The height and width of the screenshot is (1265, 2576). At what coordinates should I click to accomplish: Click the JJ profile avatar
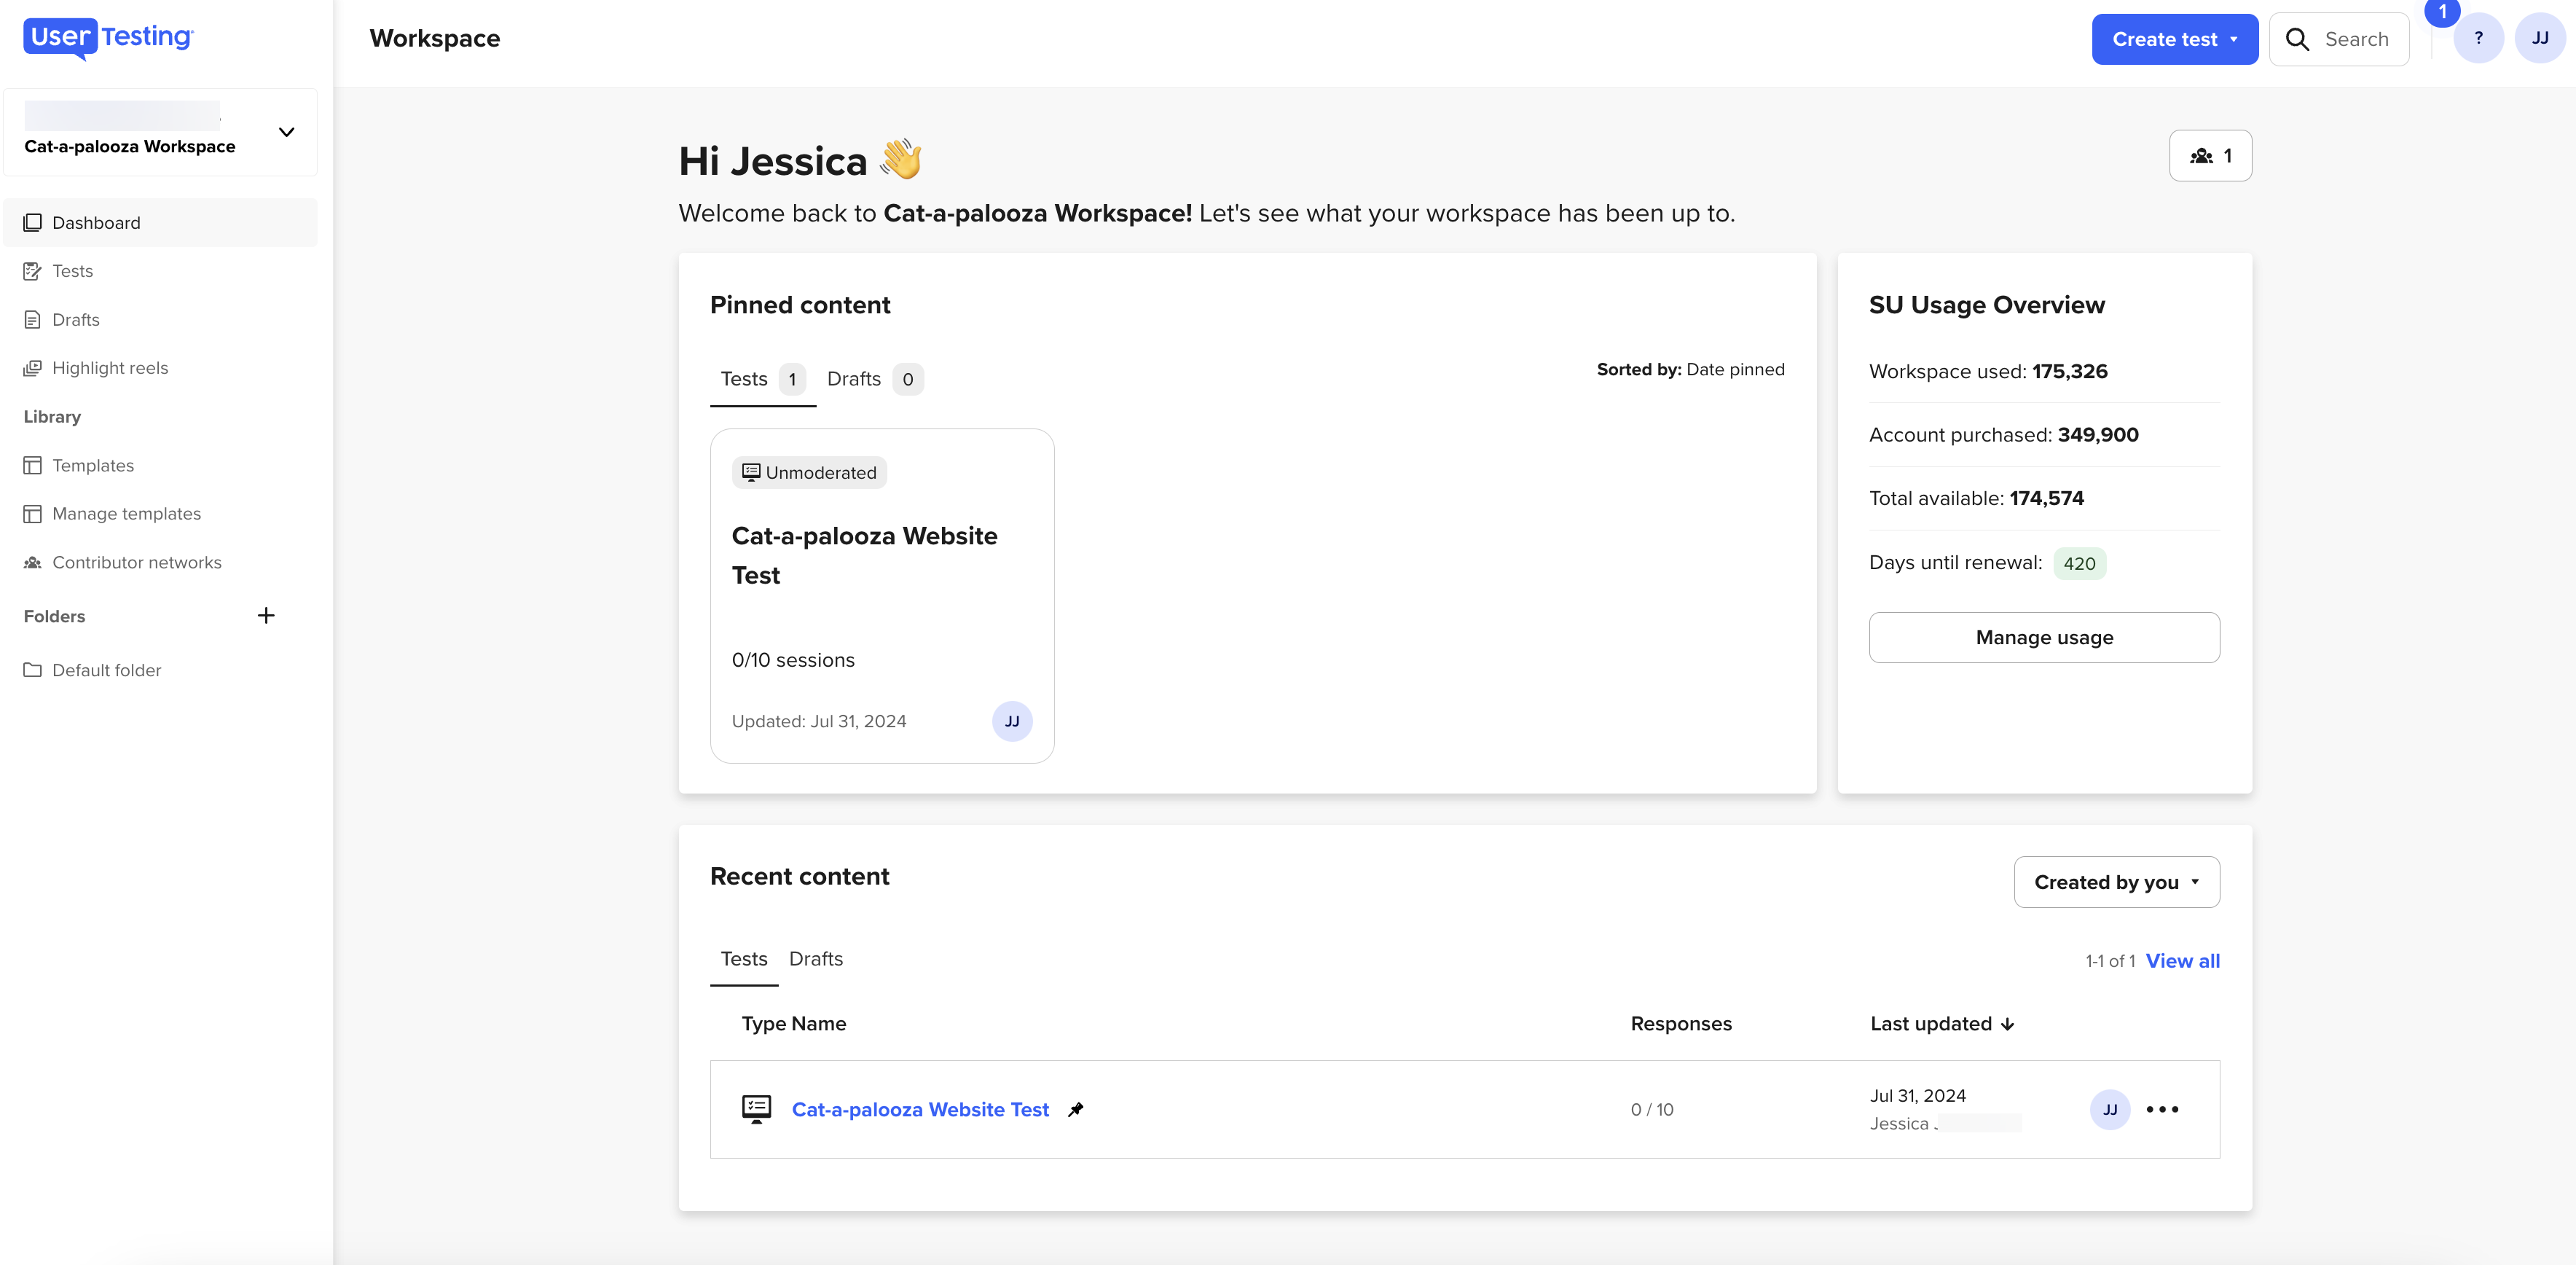(x=2540, y=39)
